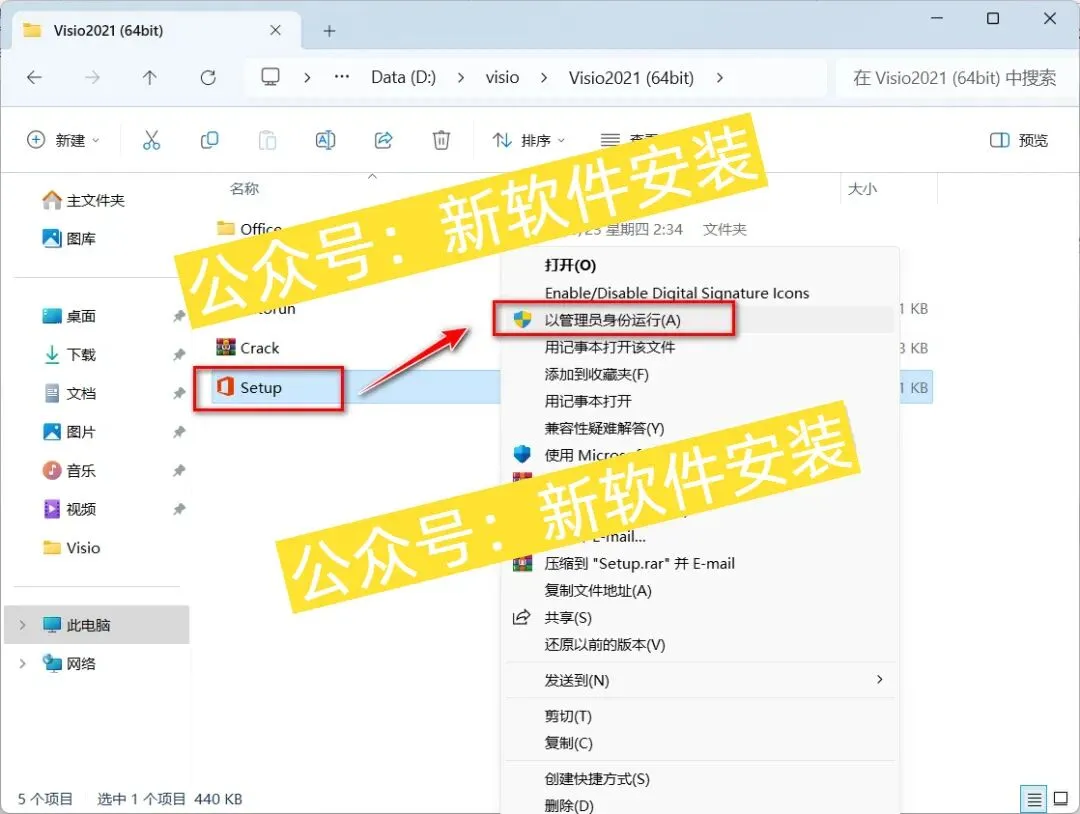Delete the selected file with trash icon
The image size is (1080, 814).
442,140
